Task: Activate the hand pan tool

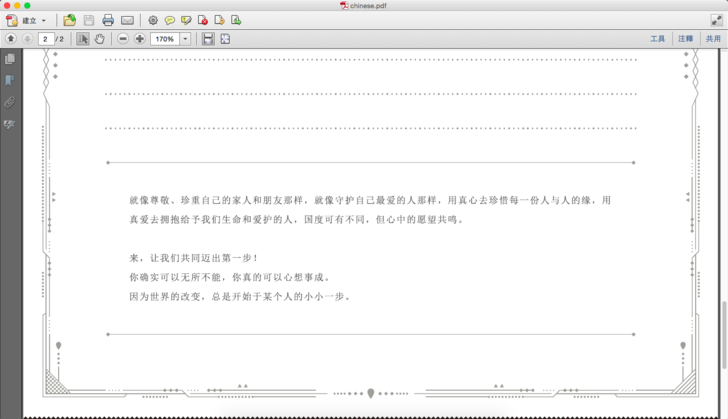Action: tap(99, 39)
